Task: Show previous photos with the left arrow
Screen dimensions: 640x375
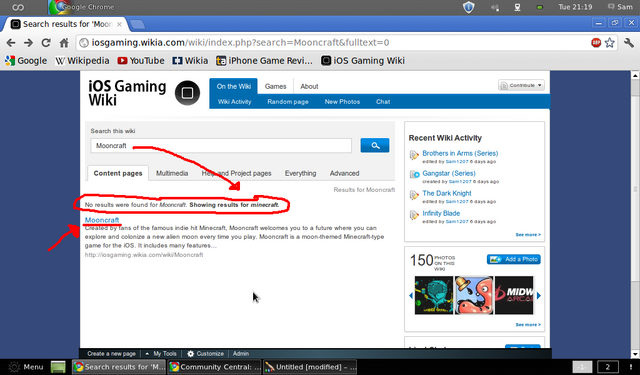Action: [411, 295]
